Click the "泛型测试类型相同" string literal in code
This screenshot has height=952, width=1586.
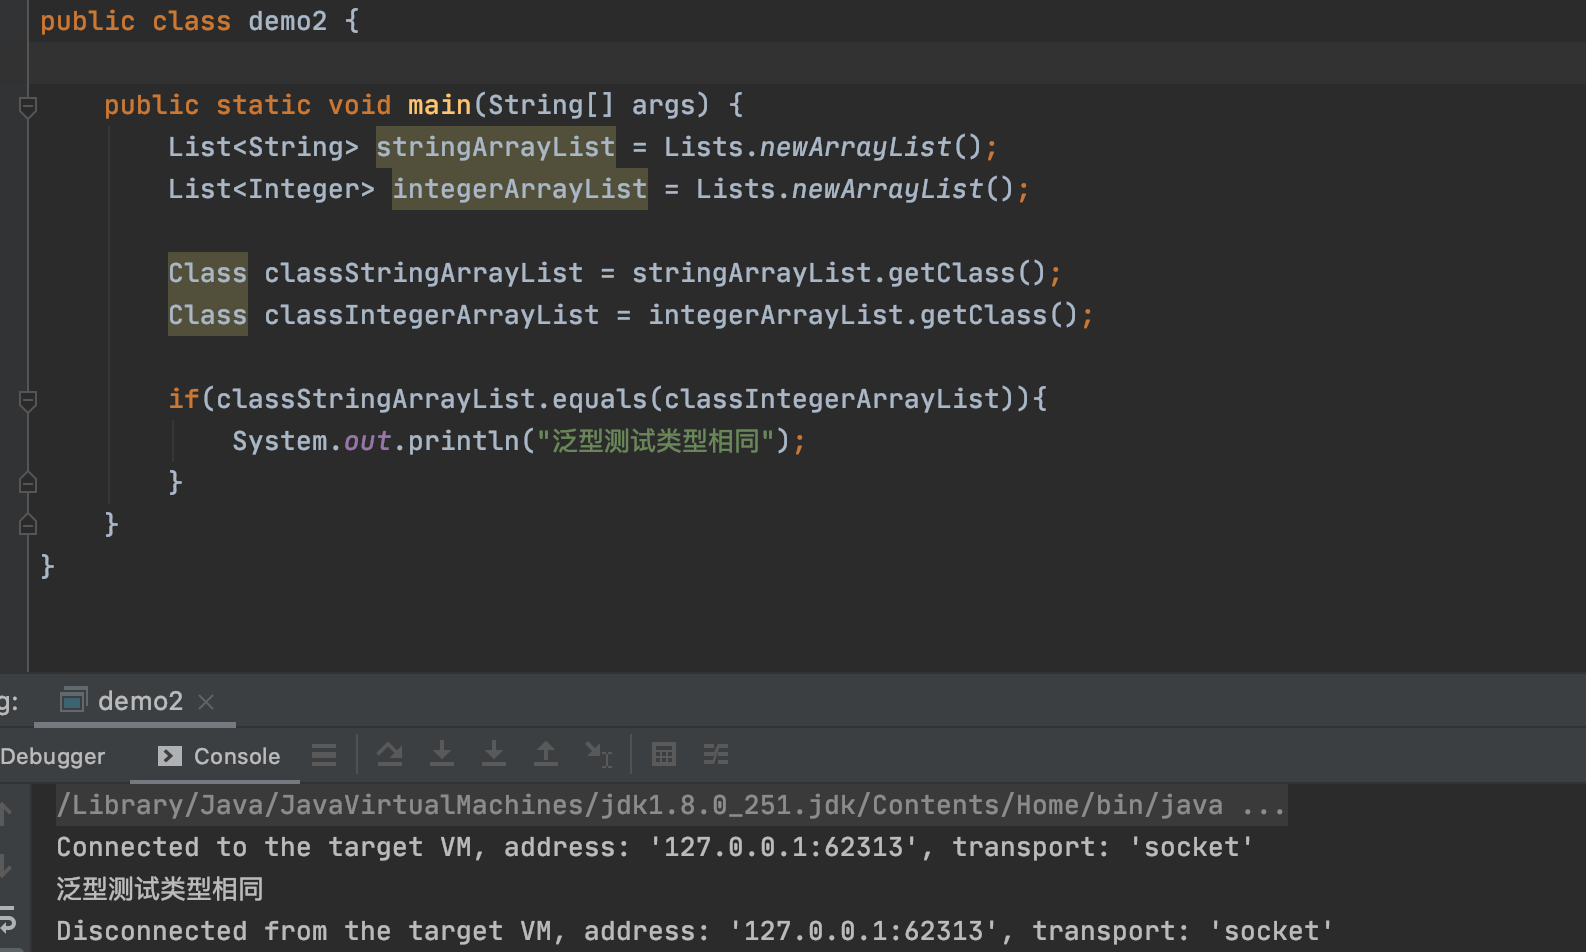pyautogui.click(x=656, y=441)
